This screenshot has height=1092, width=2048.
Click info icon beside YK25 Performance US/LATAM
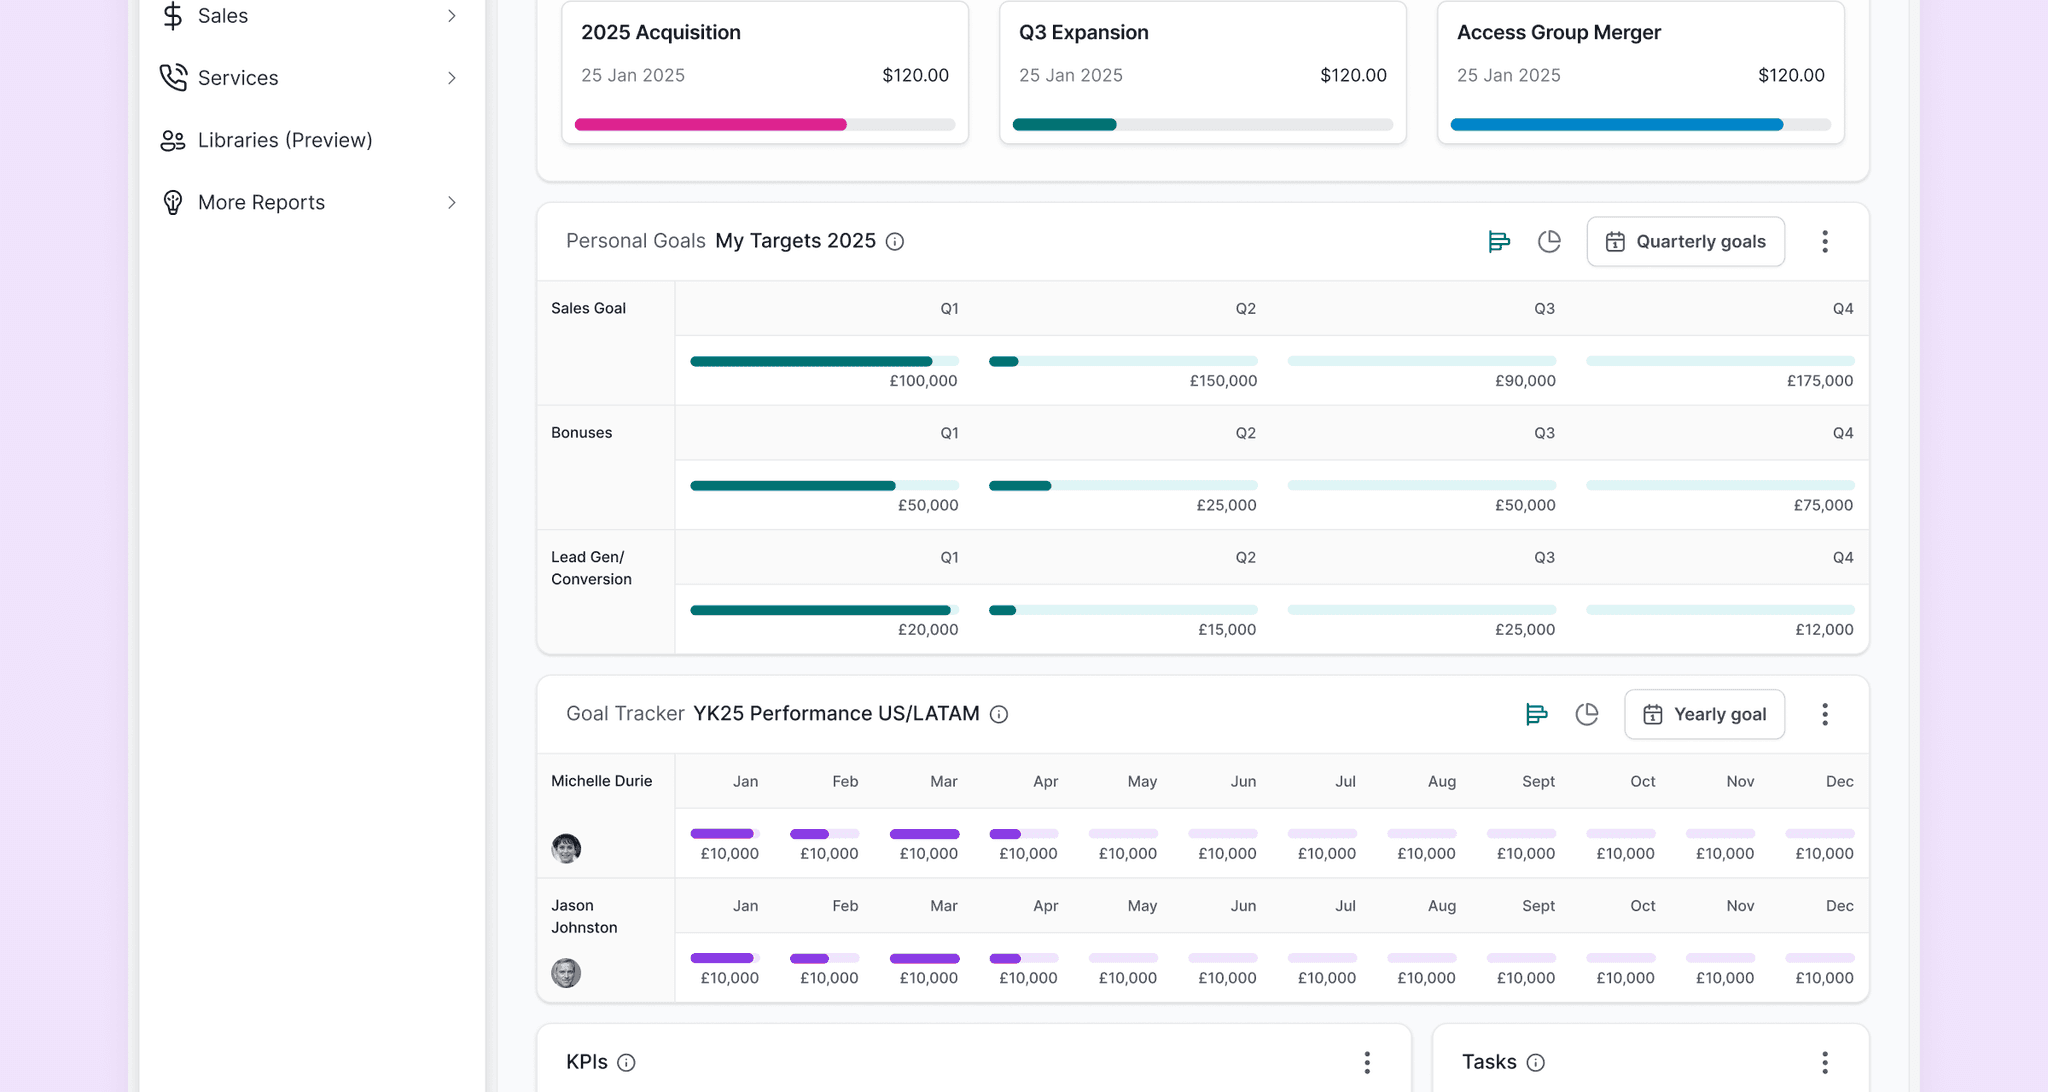tap(999, 714)
